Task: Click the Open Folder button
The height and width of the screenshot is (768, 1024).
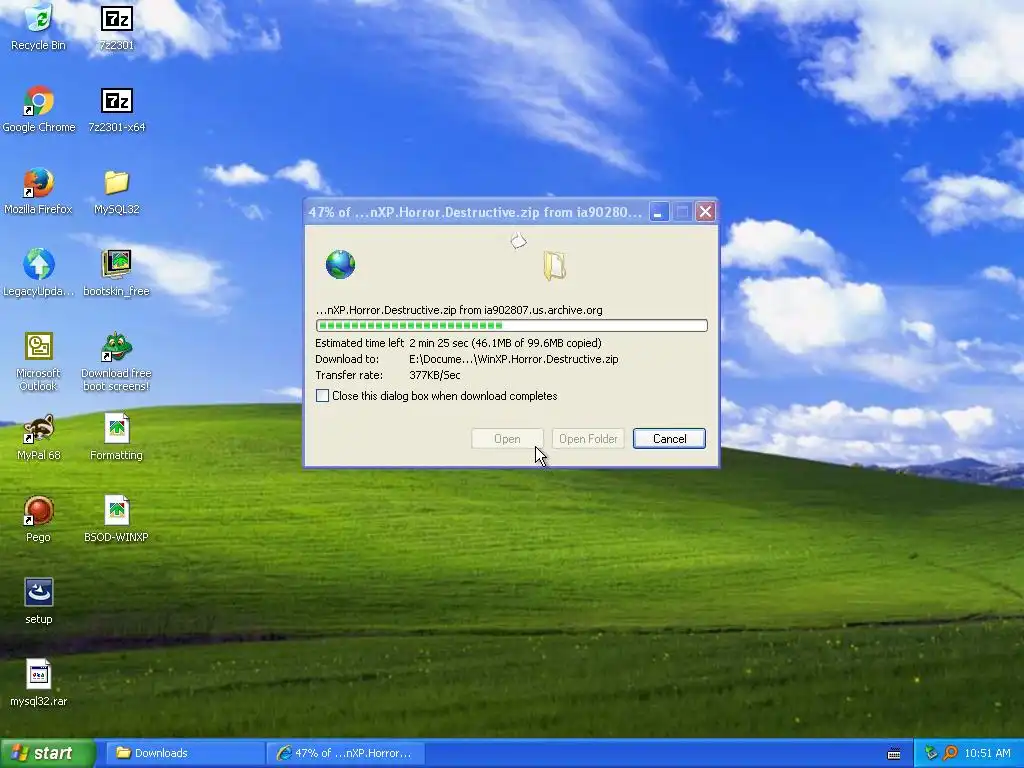Action: tap(588, 439)
